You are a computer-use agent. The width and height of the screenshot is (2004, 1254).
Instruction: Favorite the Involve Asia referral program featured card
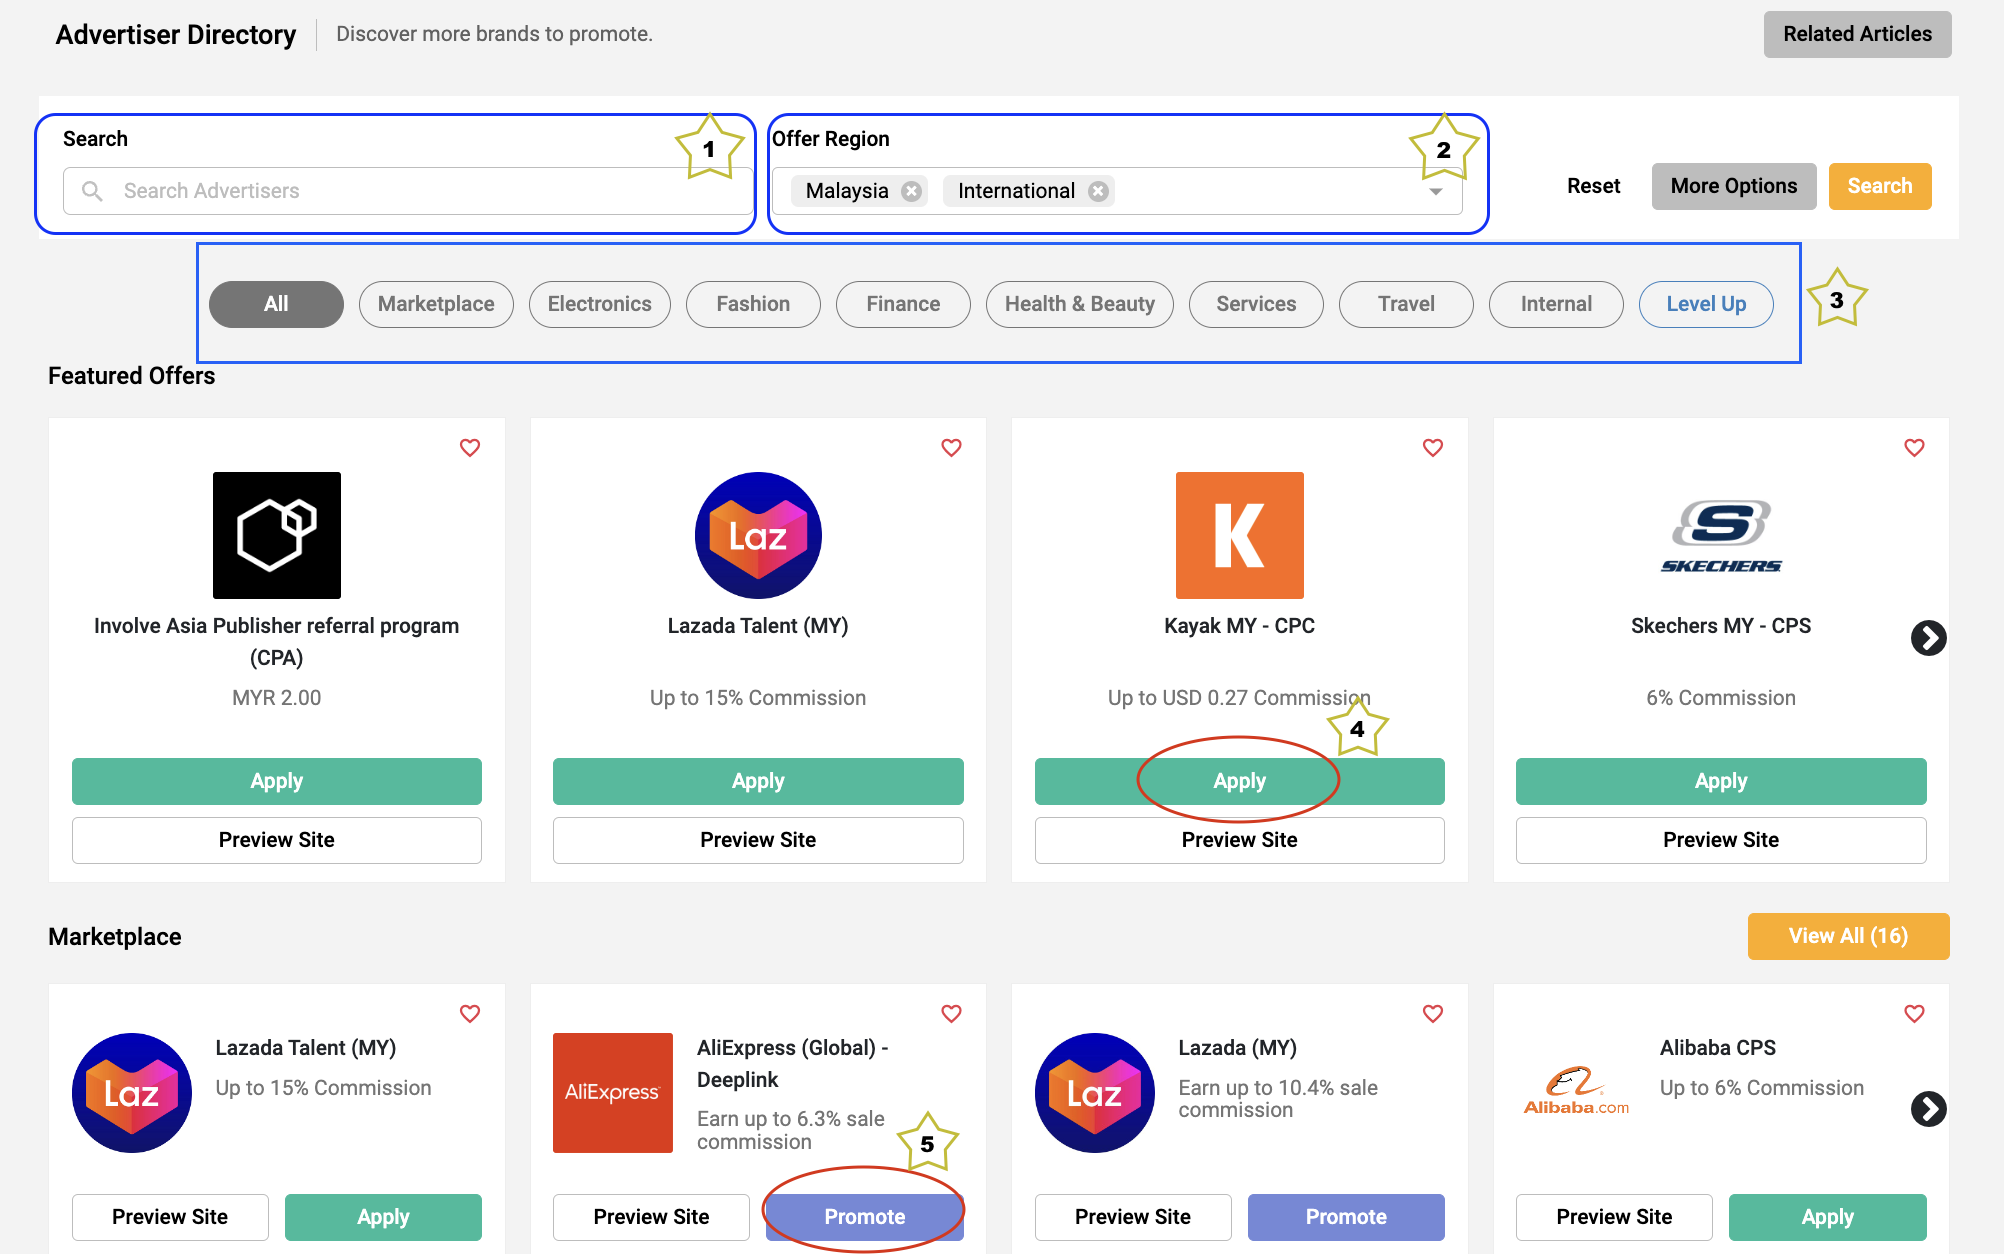[470, 448]
